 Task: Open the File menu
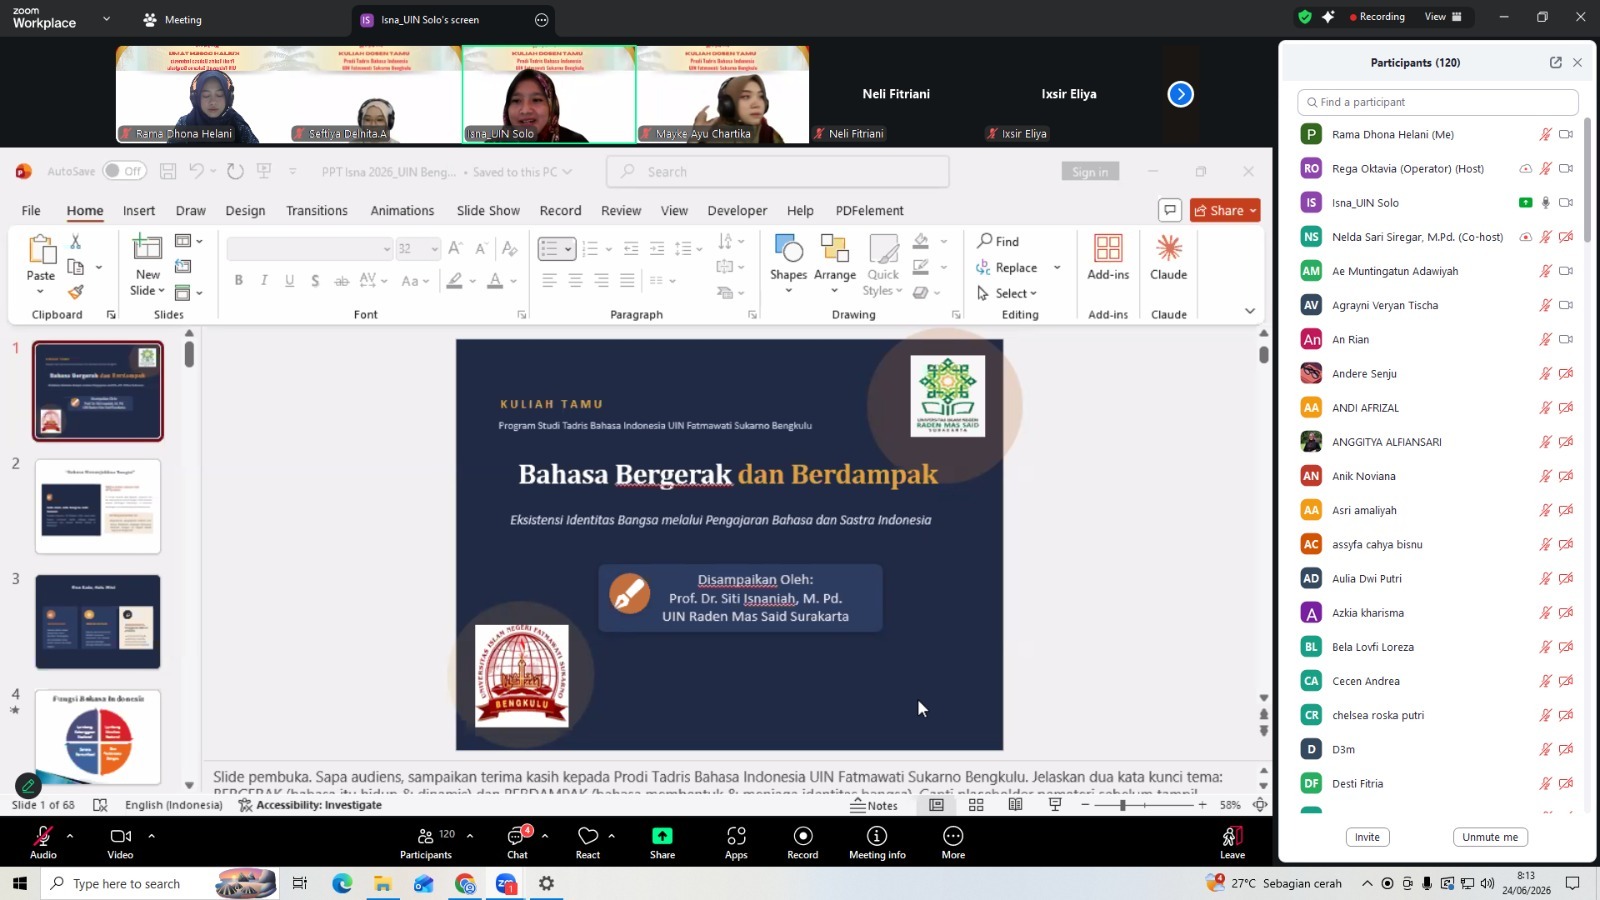pos(31,211)
